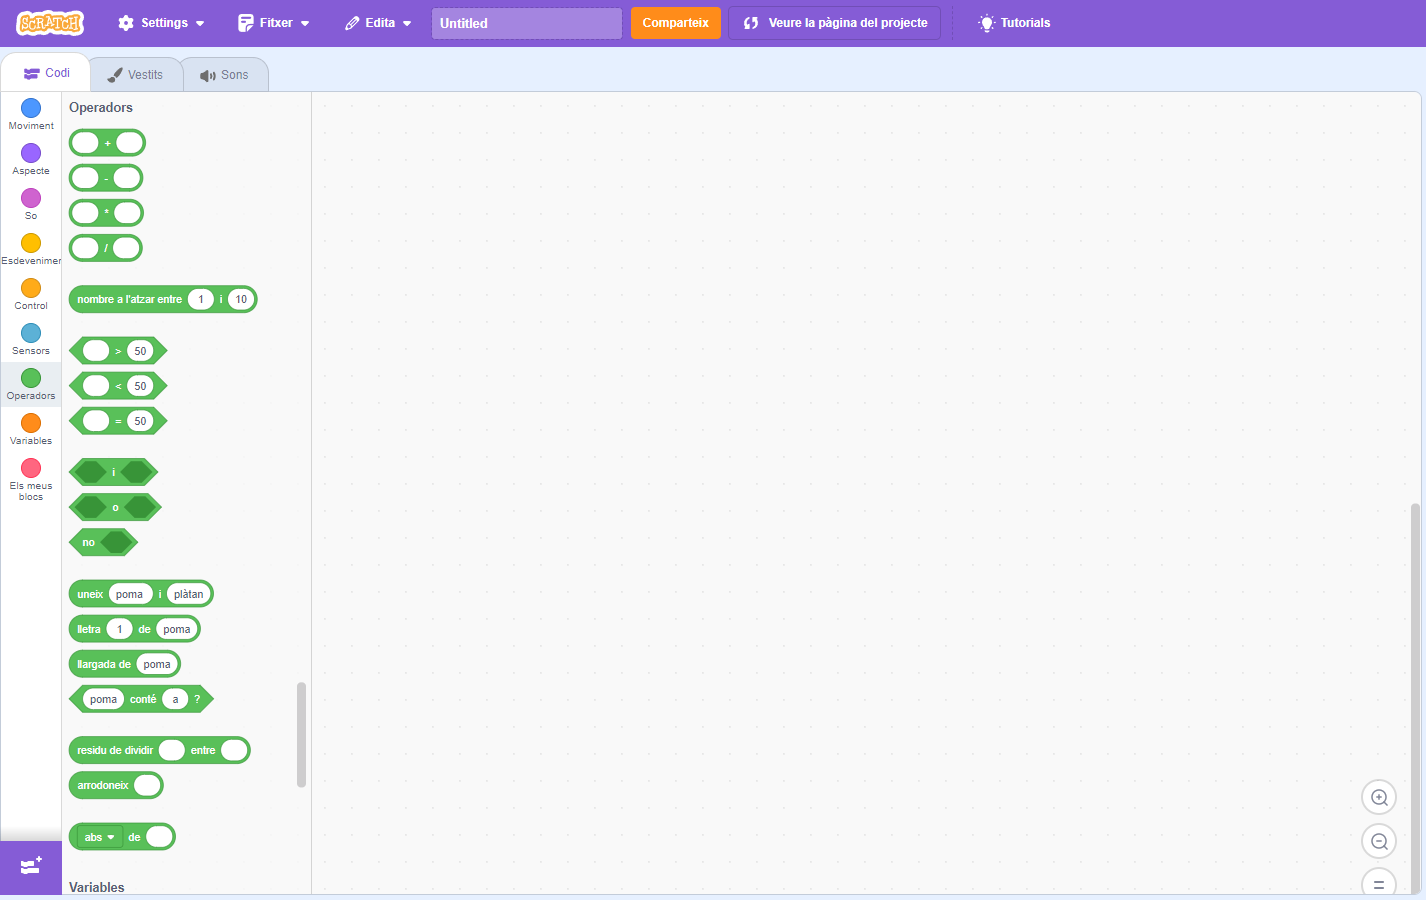Switch to the Vestits tab
The height and width of the screenshot is (900, 1426).
point(135,75)
